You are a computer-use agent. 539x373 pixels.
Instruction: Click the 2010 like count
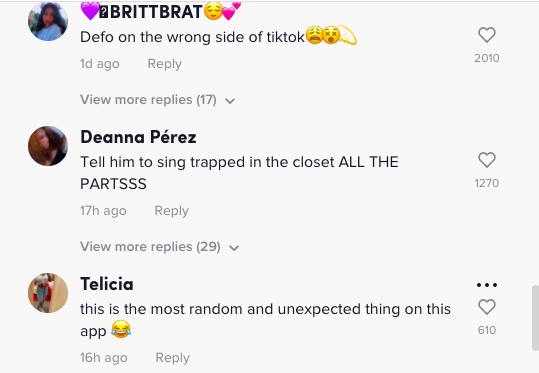487,58
